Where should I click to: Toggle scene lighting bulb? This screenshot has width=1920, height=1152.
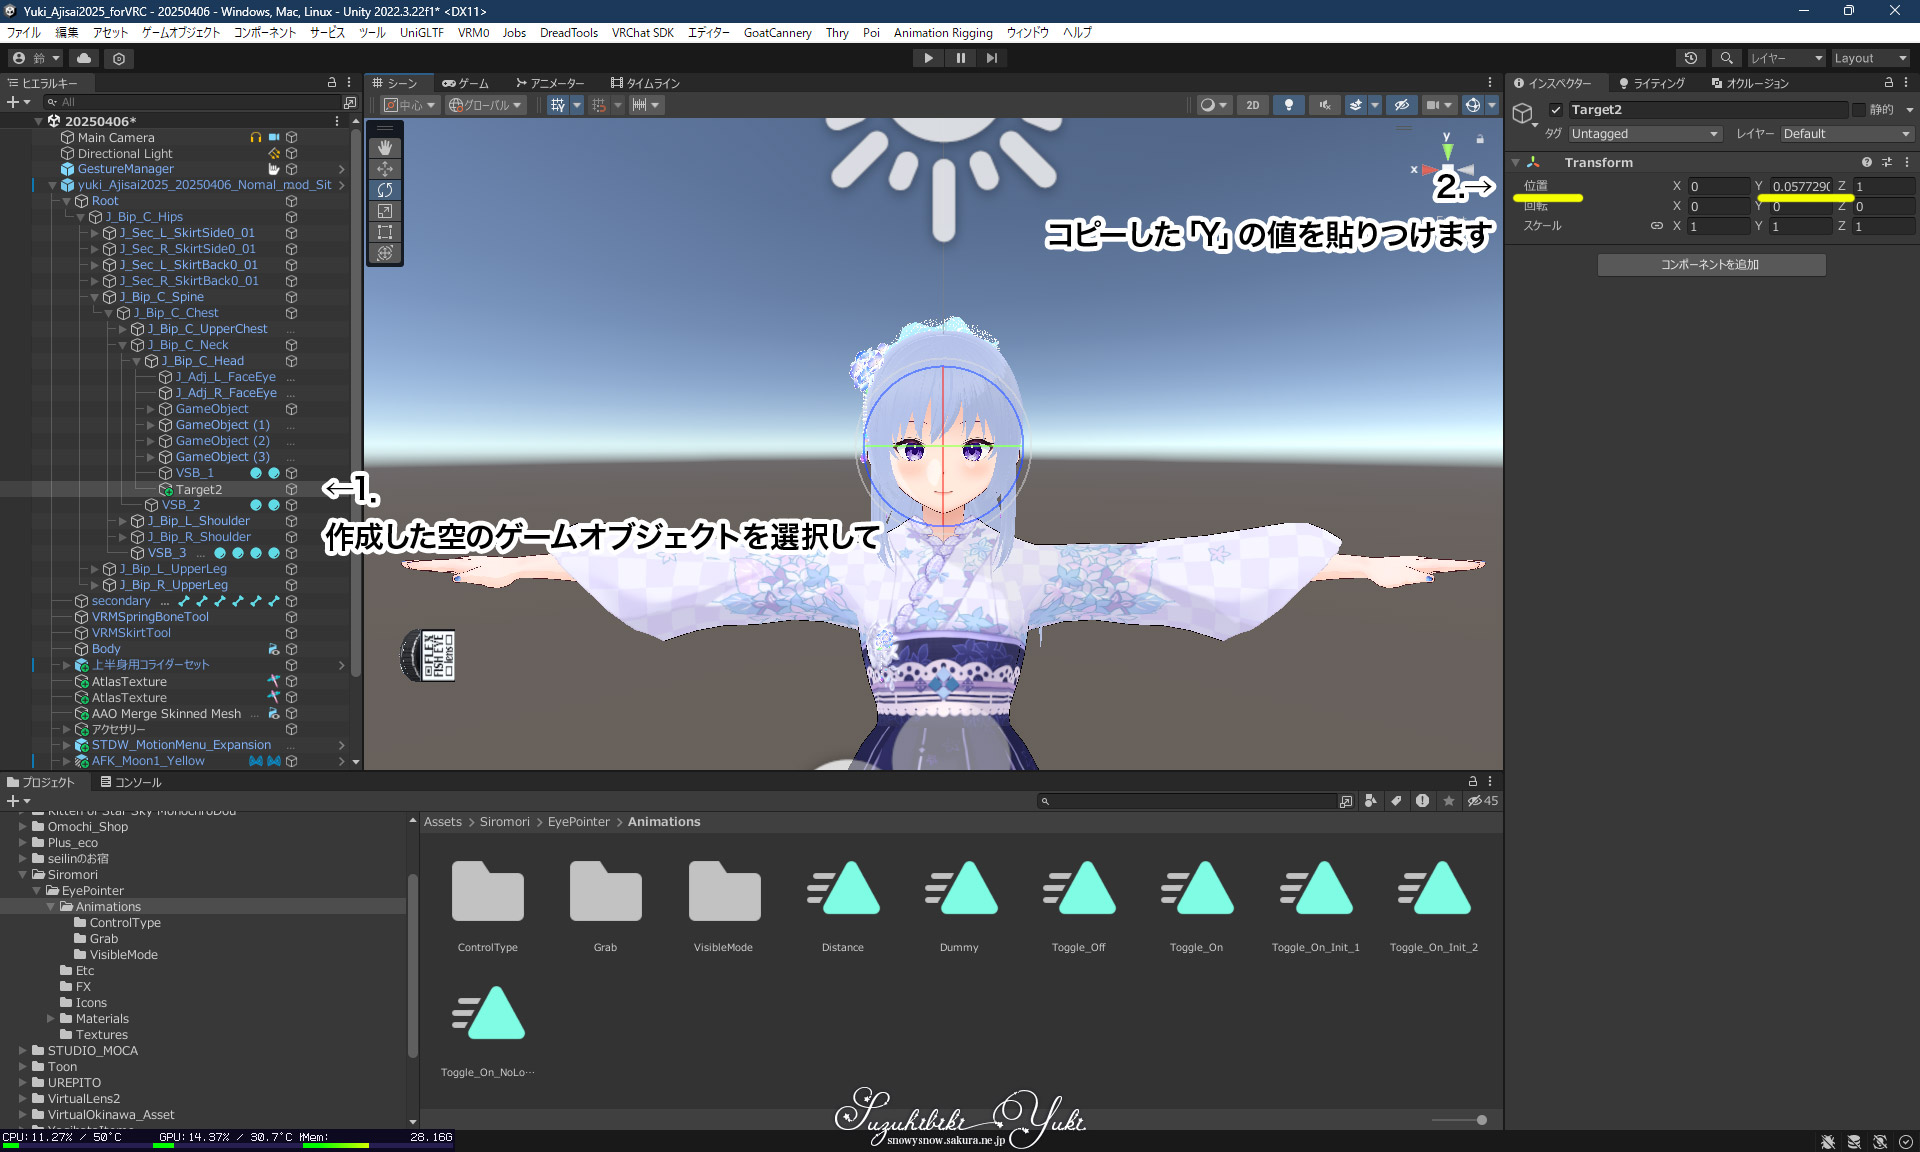click(1289, 105)
